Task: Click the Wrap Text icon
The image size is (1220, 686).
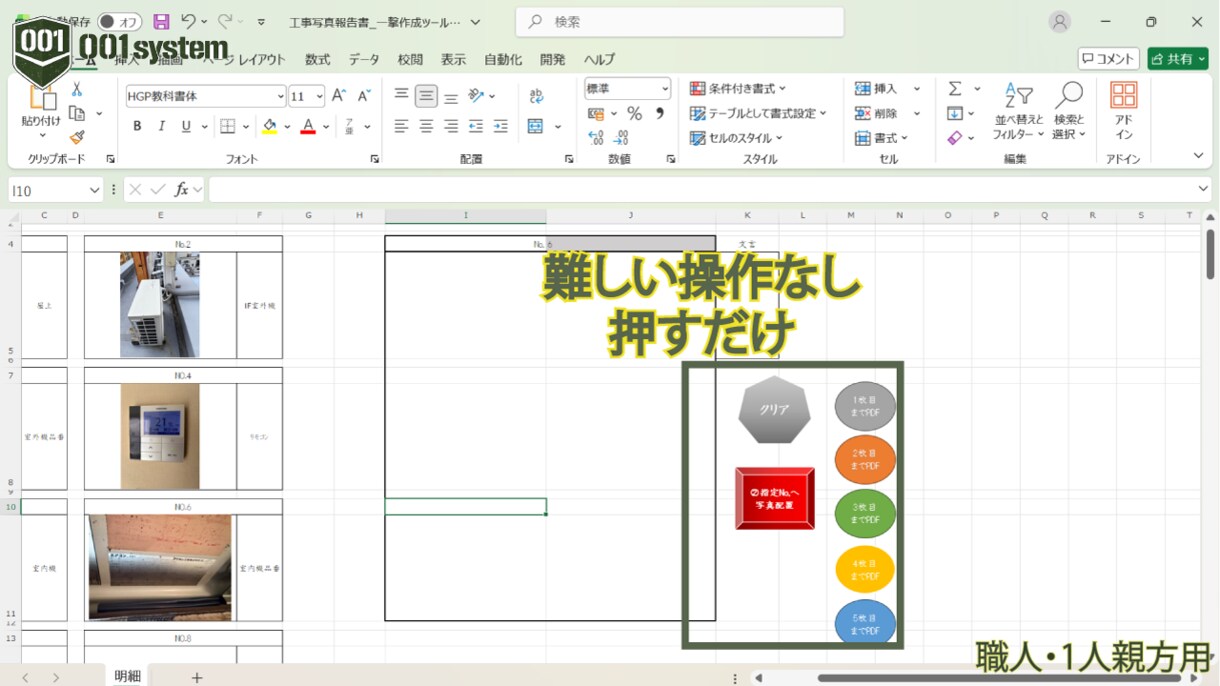Action: click(536, 96)
